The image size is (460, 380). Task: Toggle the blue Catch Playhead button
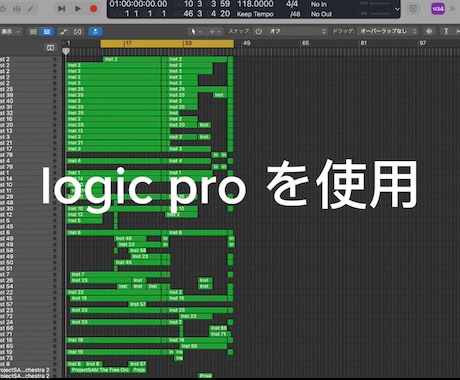click(x=95, y=32)
